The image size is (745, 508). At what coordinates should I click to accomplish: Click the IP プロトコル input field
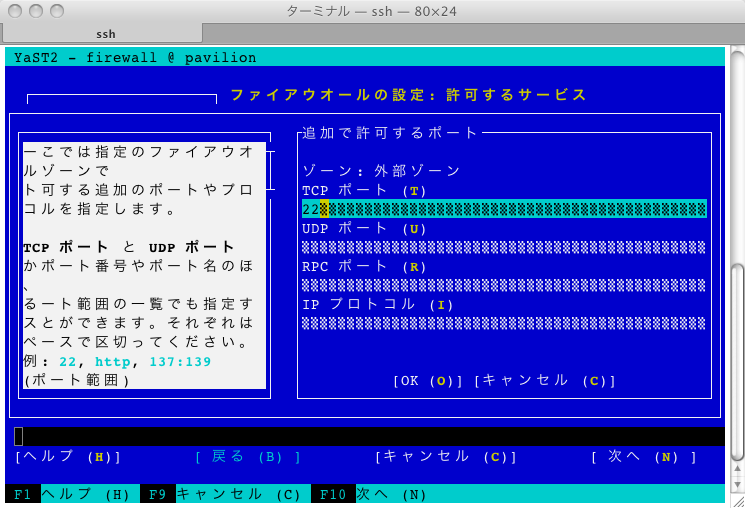pyautogui.click(x=504, y=323)
